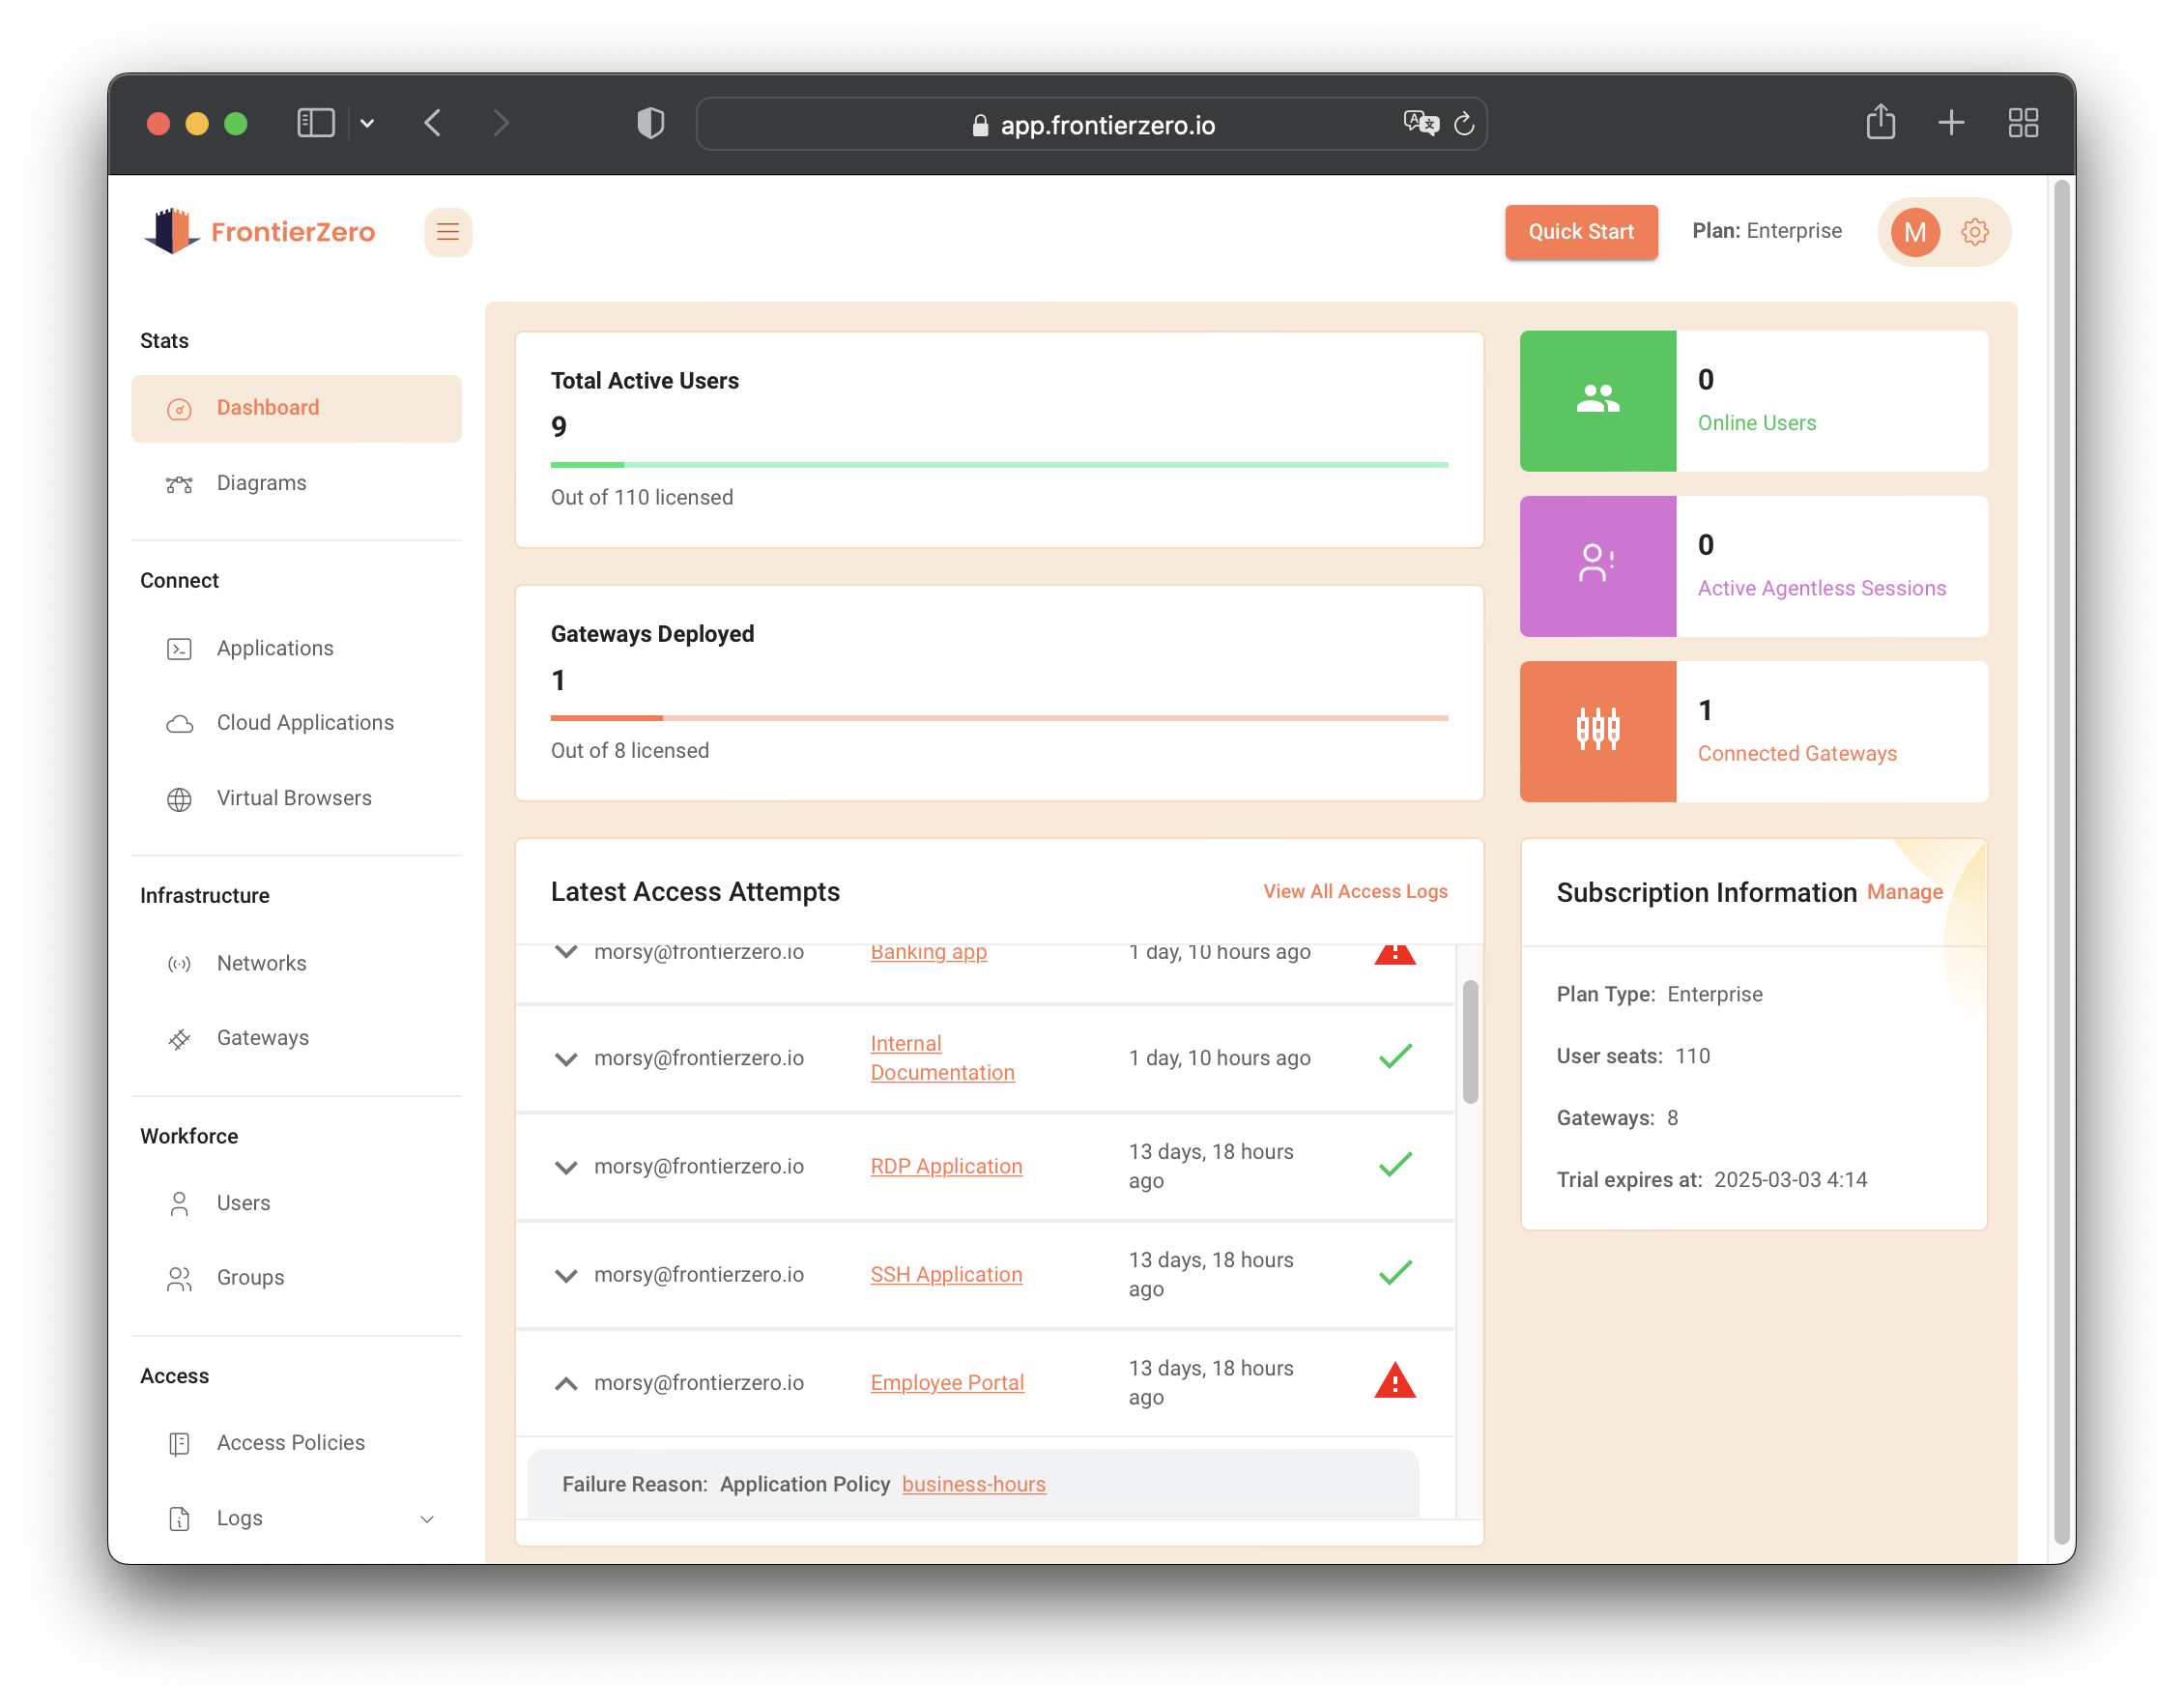Open the RDP Application link
Image resolution: width=2184 pixels, height=1707 pixels.
pyautogui.click(x=946, y=1167)
